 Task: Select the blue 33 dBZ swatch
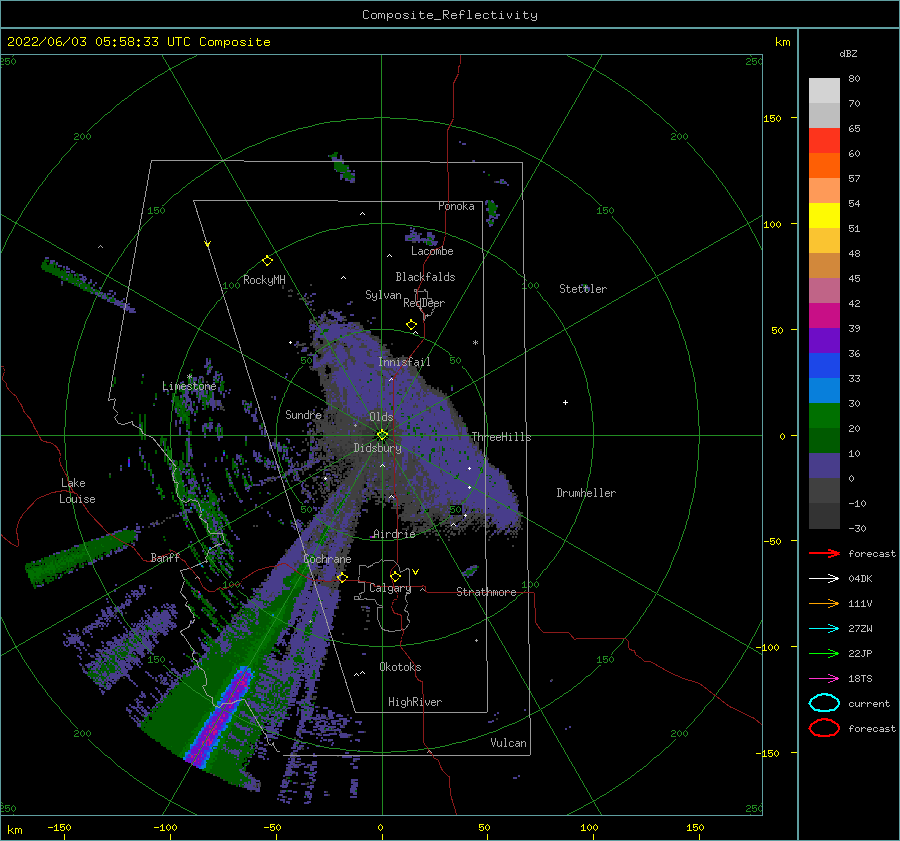(824, 365)
